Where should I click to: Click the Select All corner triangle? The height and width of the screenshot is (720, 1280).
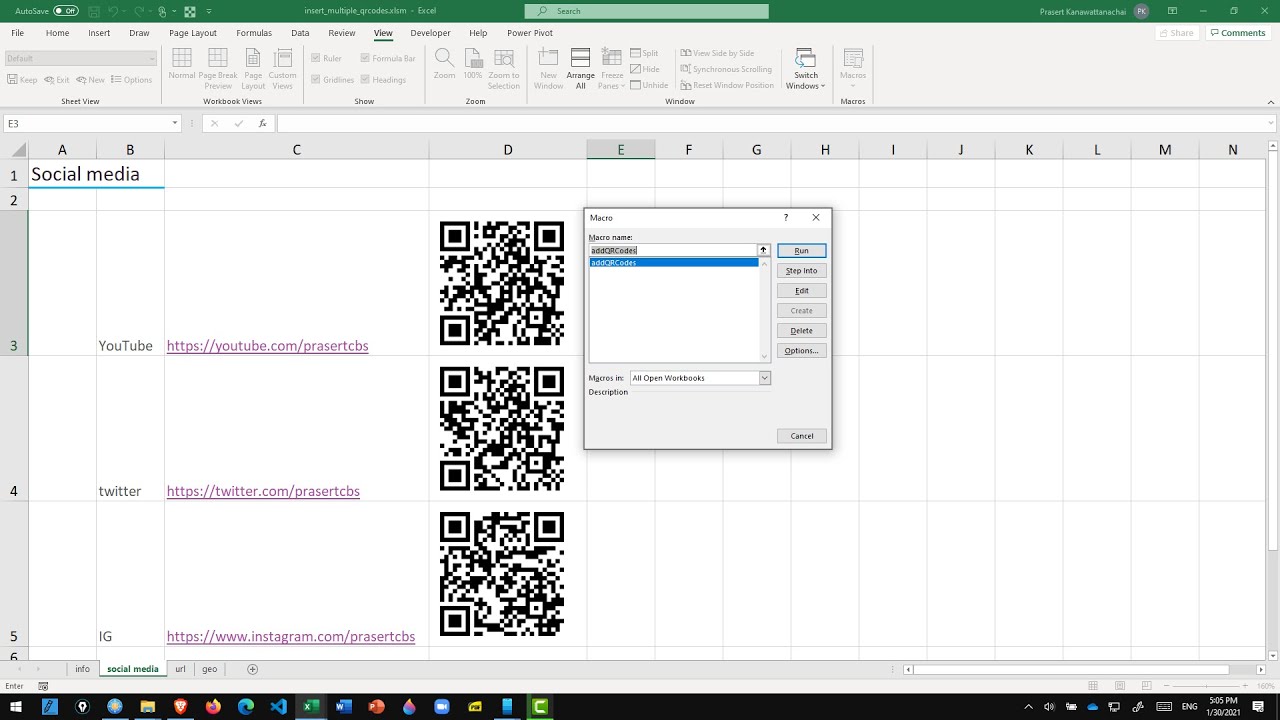coord(20,150)
